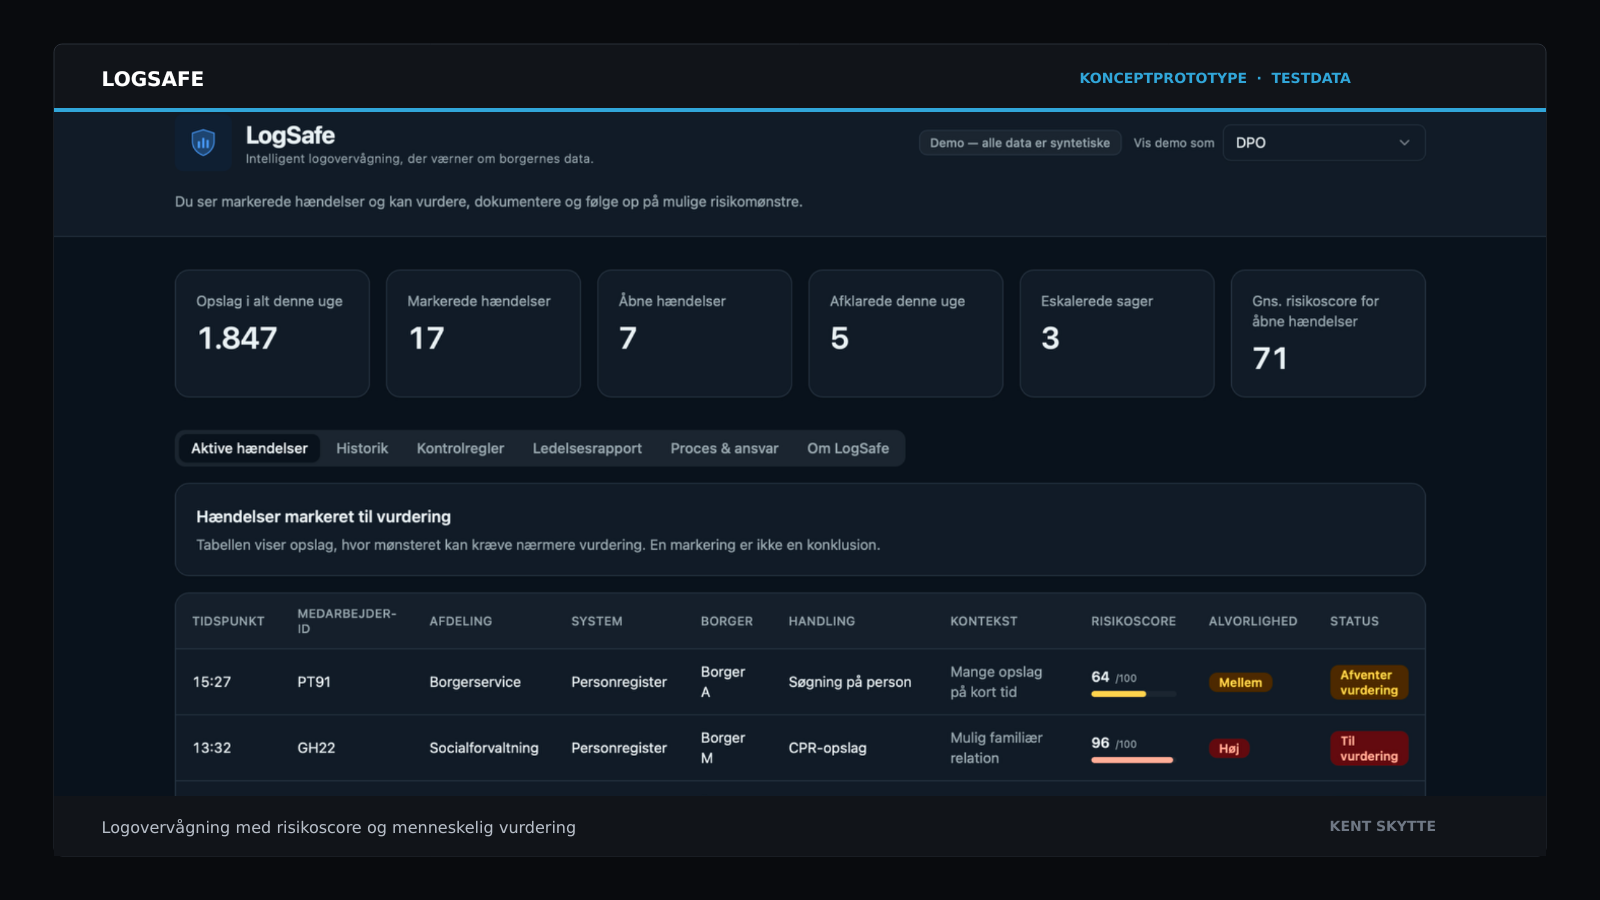
Task: Click the KENT SKYTTE footer name
Action: click(x=1382, y=826)
